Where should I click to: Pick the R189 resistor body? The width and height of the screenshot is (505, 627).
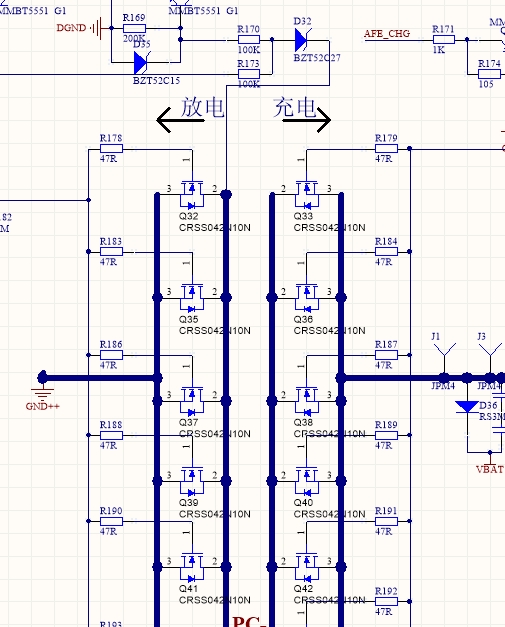(386, 435)
